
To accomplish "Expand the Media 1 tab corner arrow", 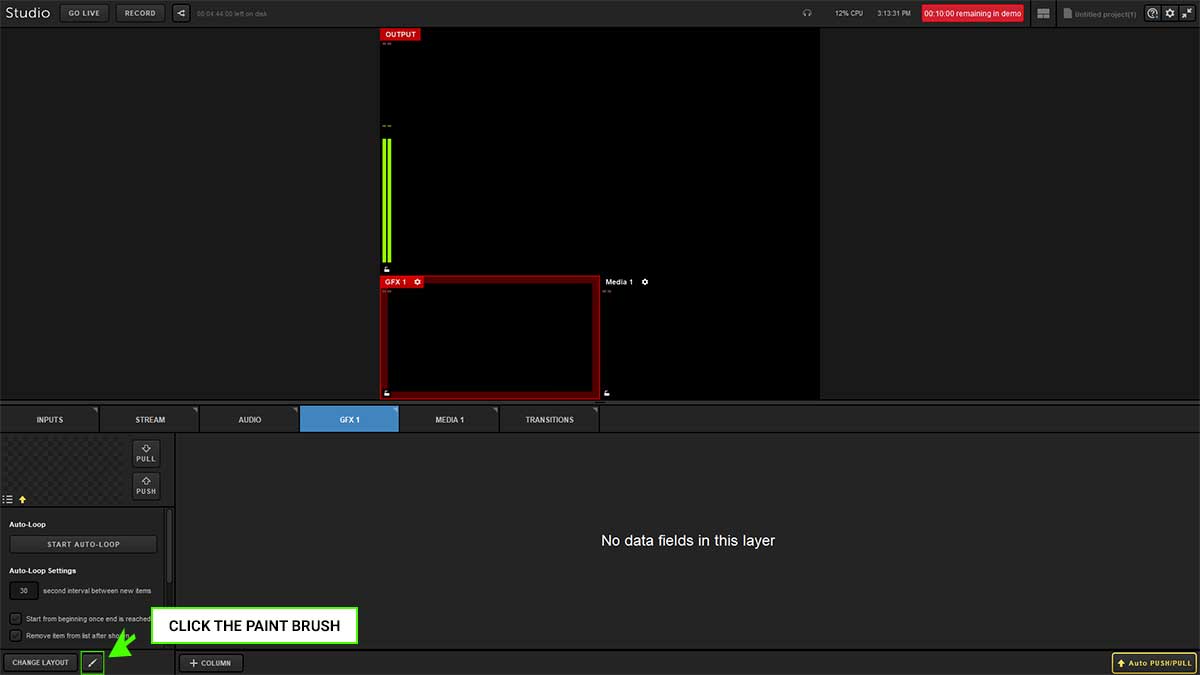I will [x=495, y=410].
